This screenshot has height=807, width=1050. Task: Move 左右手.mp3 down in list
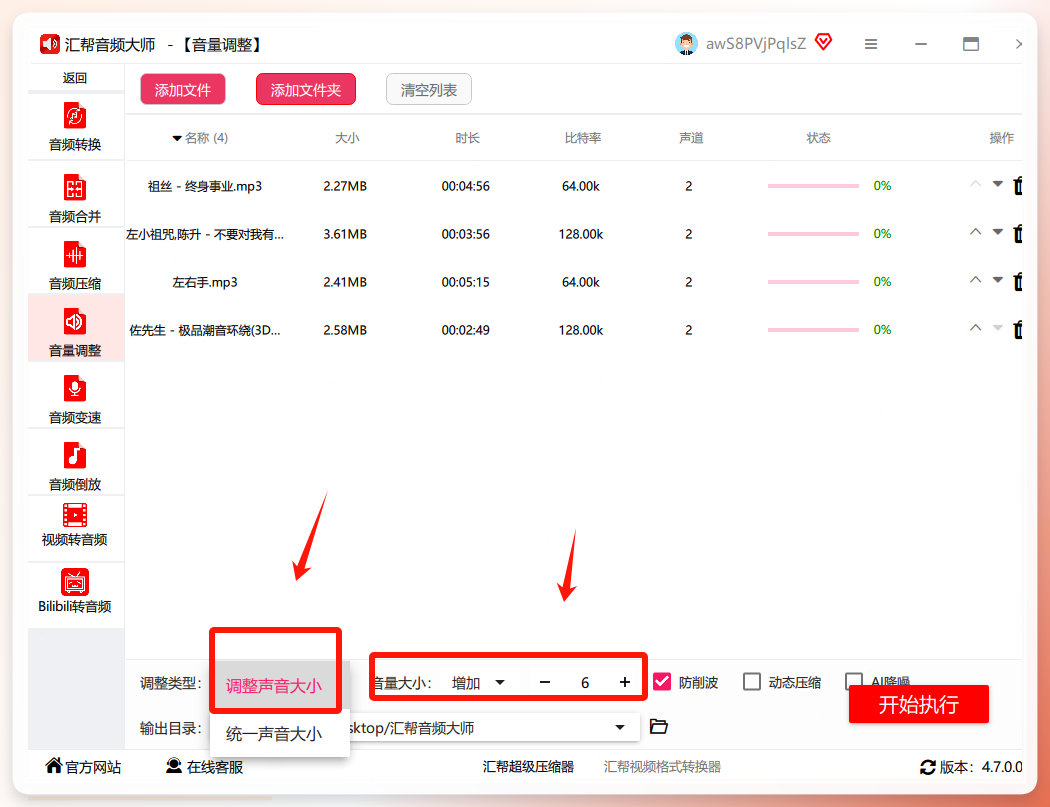coord(998,280)
